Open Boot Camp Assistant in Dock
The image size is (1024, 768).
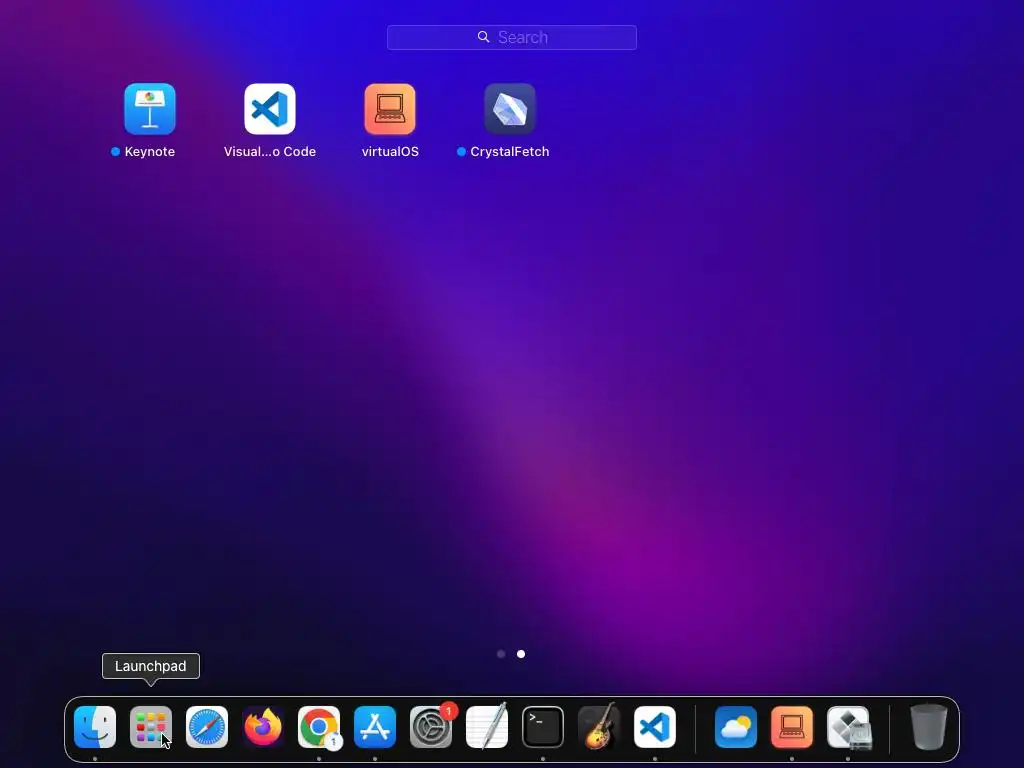(848, 727)
